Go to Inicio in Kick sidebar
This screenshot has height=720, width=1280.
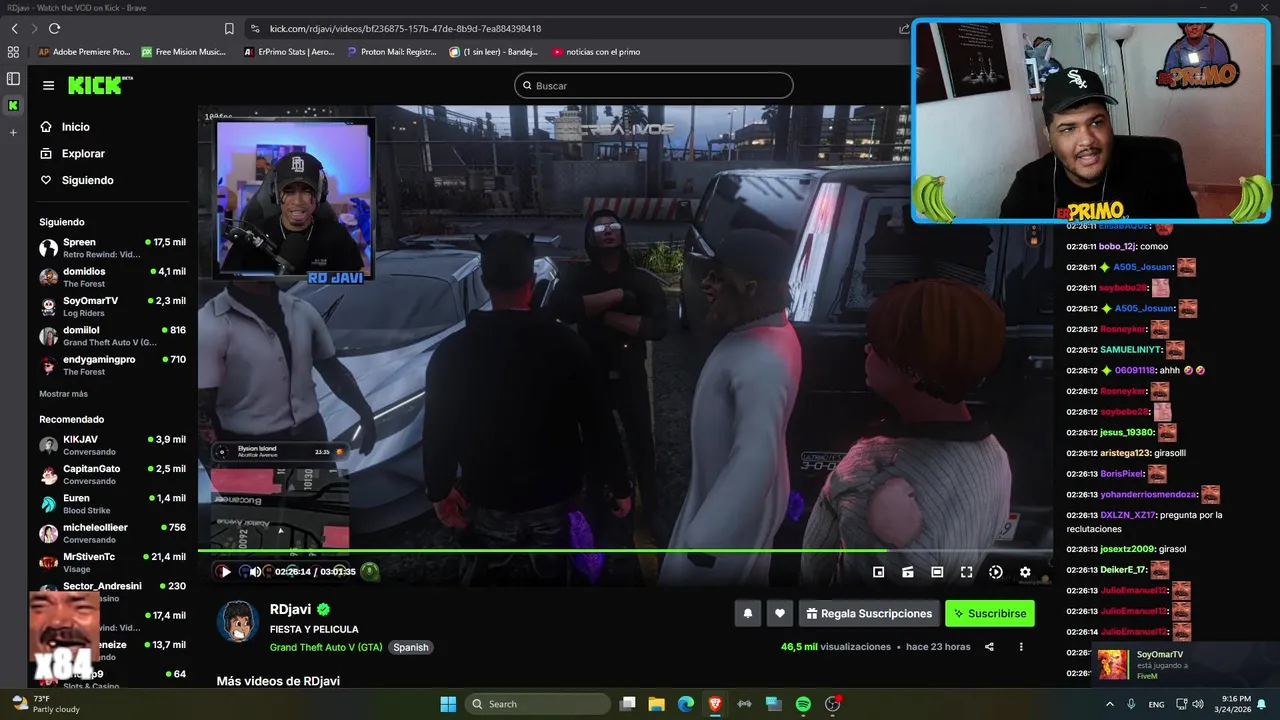tap(65, 127)
